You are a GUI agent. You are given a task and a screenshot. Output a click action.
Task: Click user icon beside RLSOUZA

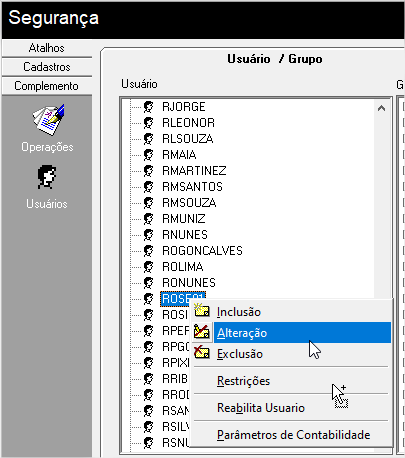(148, 139)
